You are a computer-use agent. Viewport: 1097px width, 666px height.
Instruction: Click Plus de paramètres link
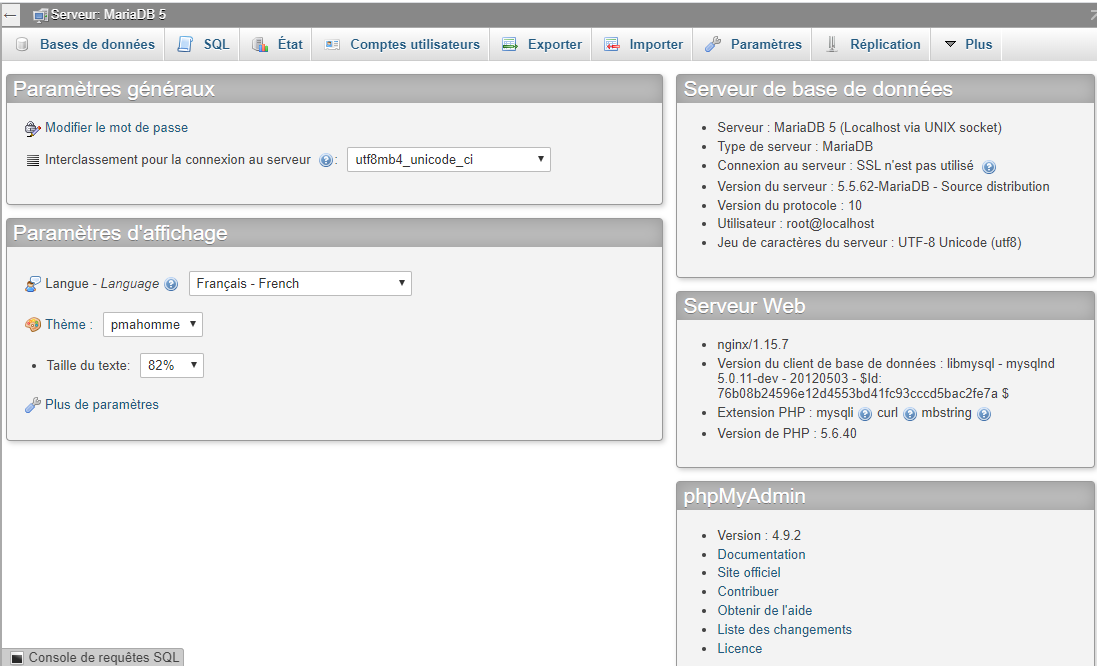[101, 405]
